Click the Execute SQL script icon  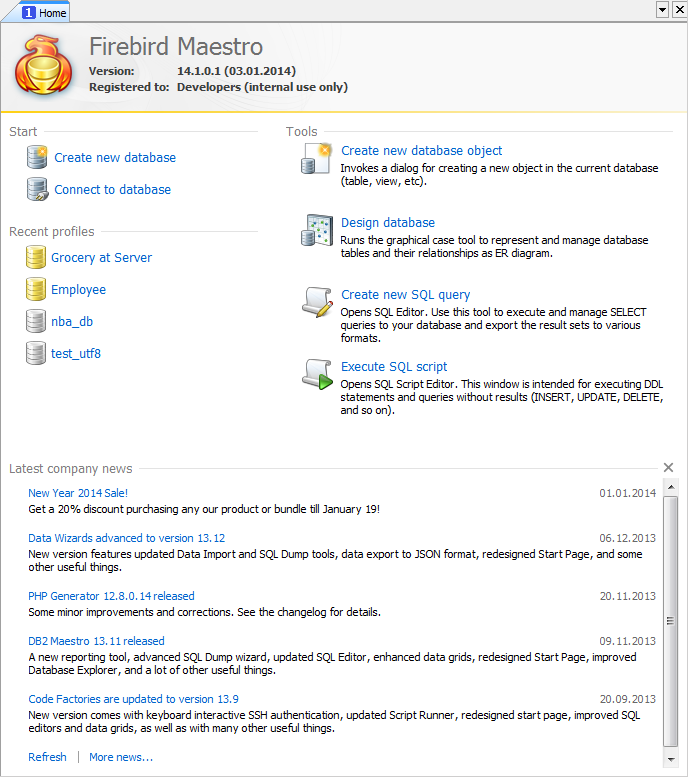pos(317,374)
